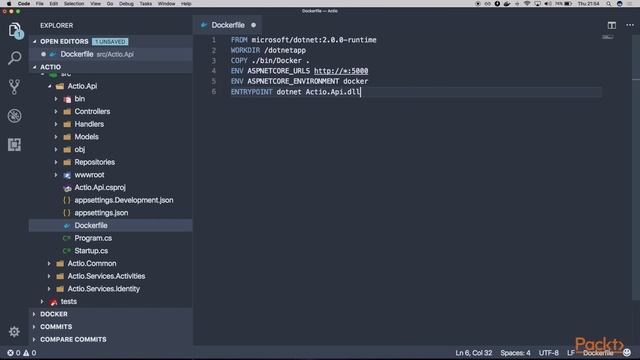Expand the Actio.Common folder
The image size is (640, 360).
49,263
